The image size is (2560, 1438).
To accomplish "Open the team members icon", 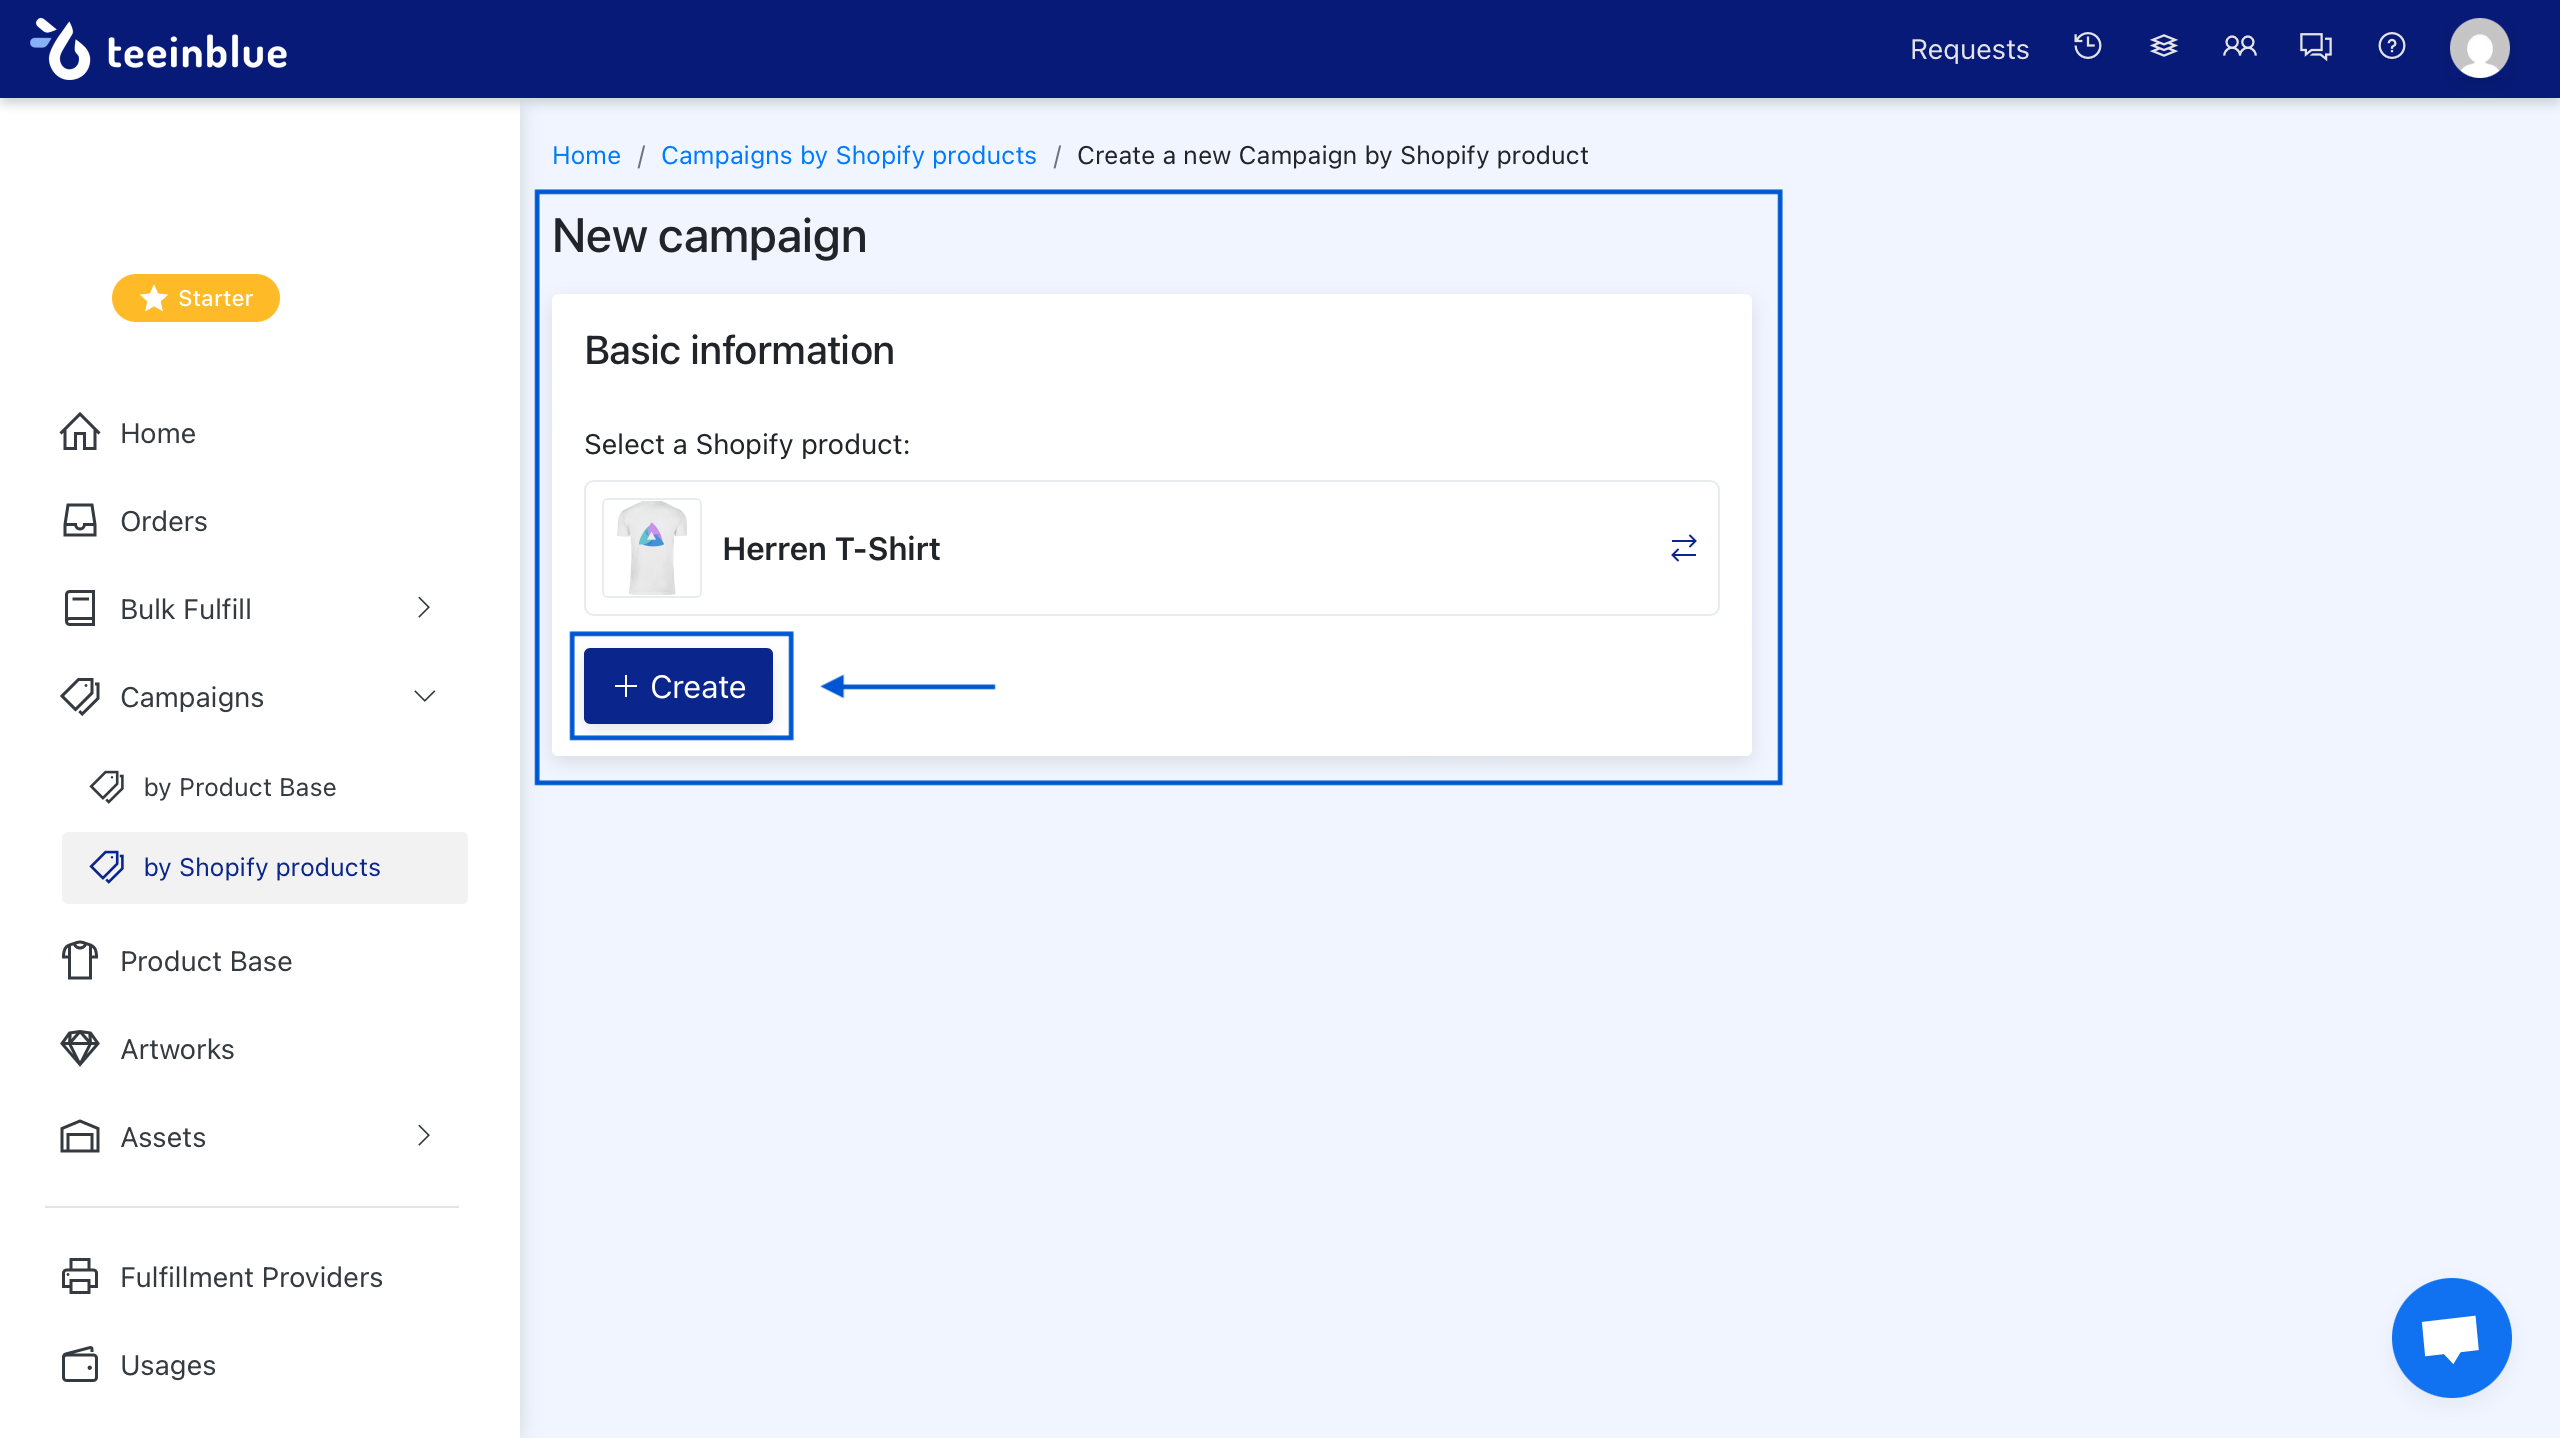I will 2239,47.
